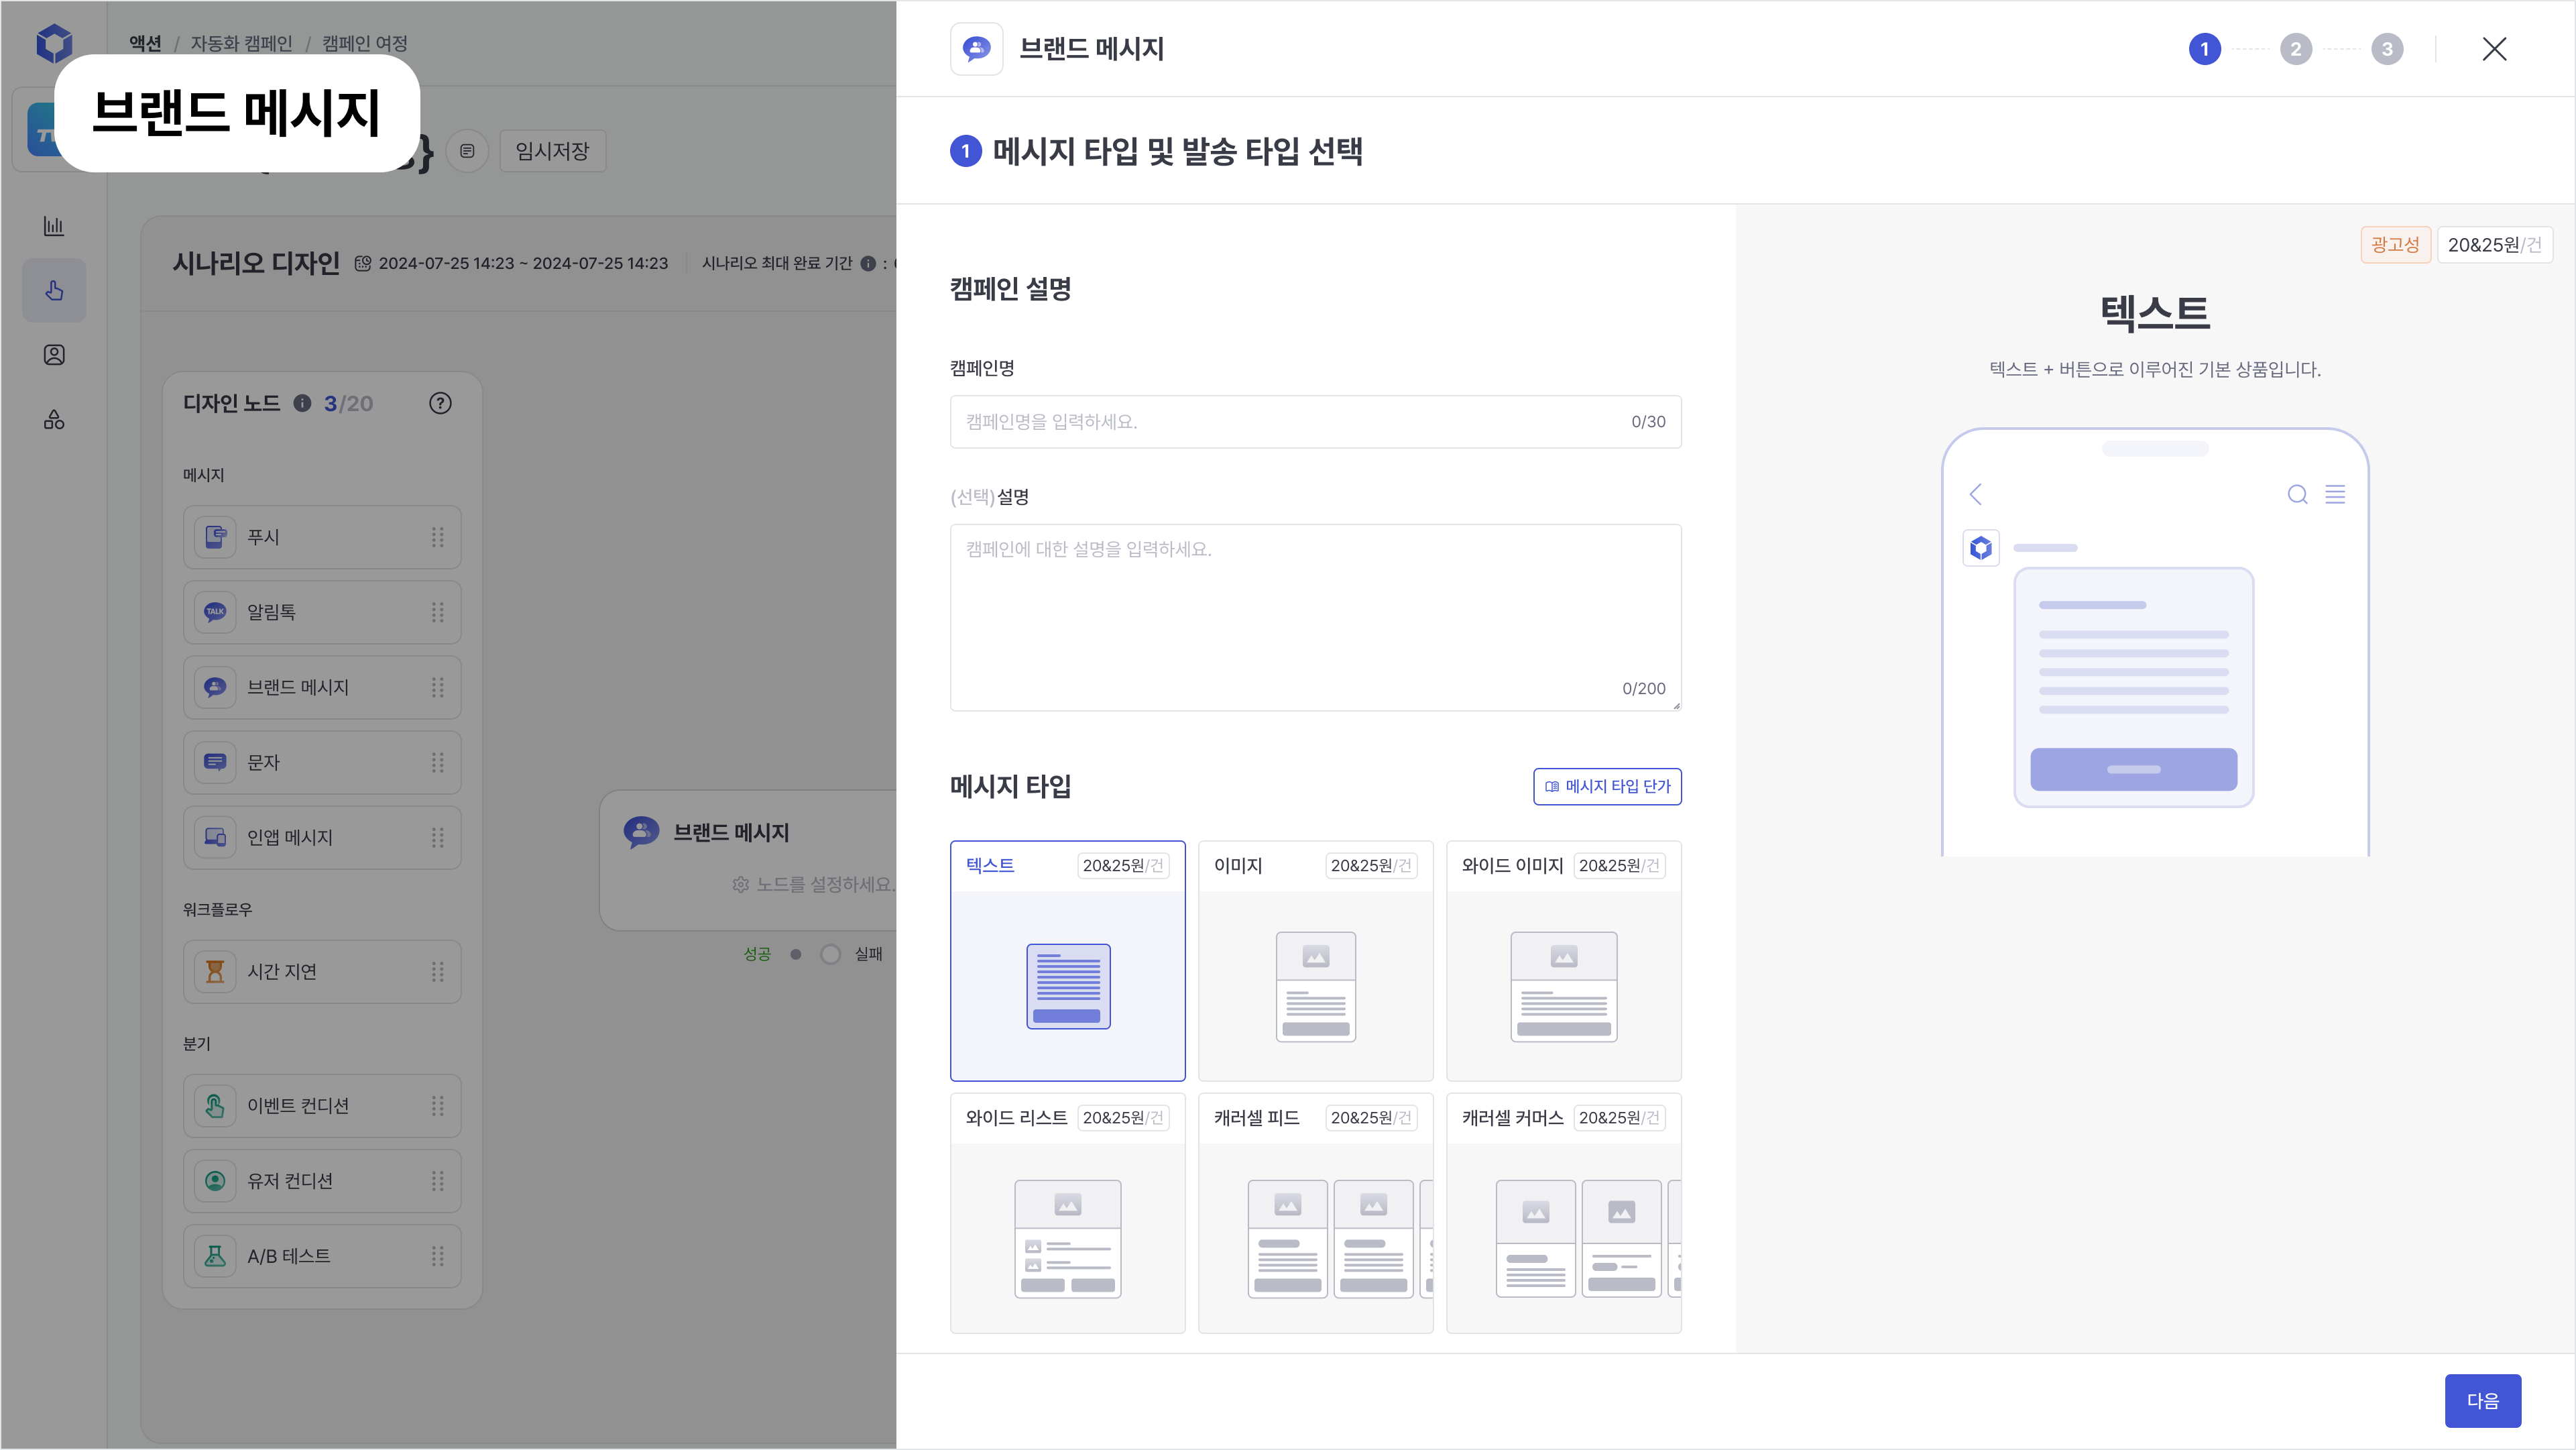The width and height of the screenshot is (2576, 1450).
Task: Click the analytics bar chart sidebar icon
Action: pyautogui.click(x=54, y=226)
